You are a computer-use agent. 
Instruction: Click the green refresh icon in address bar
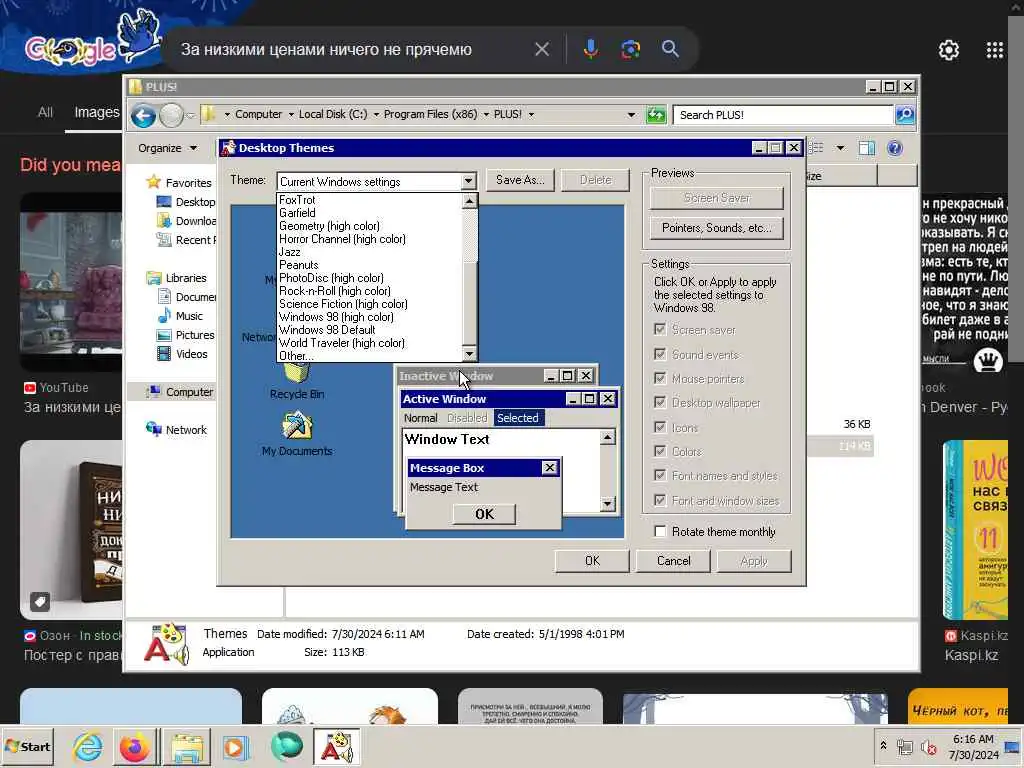pos(656,115)
